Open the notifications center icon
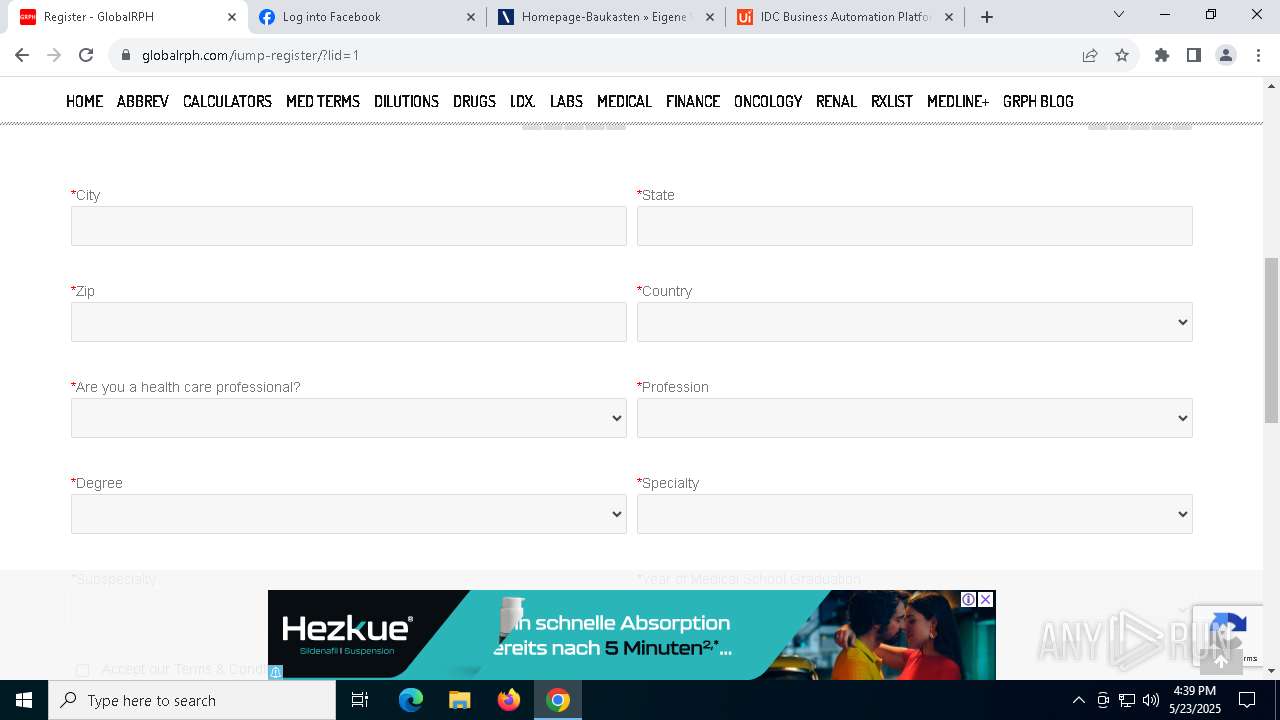This screenshot has height=720, width=1280. 1247,700
